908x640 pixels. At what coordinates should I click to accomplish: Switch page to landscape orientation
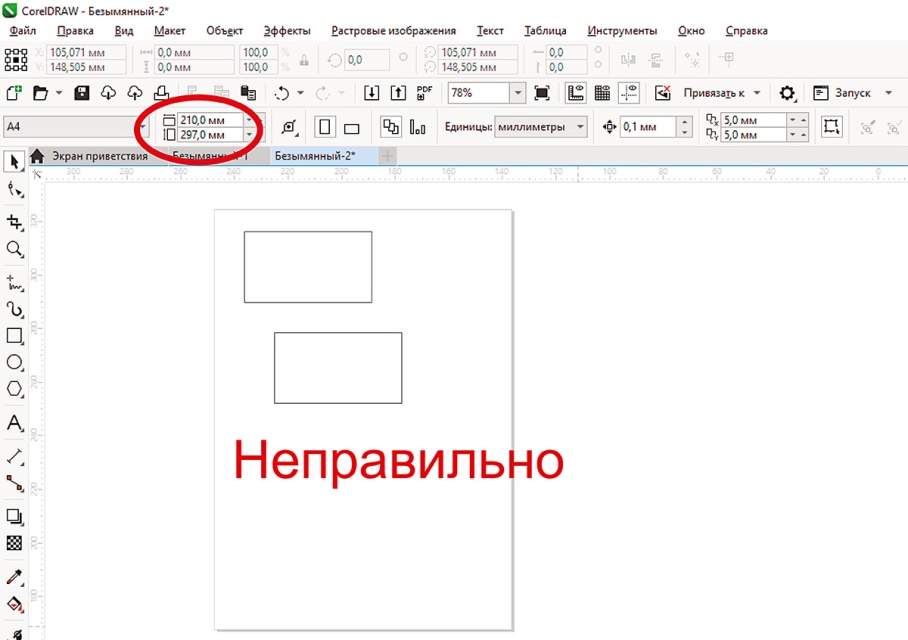coord(352,128)
